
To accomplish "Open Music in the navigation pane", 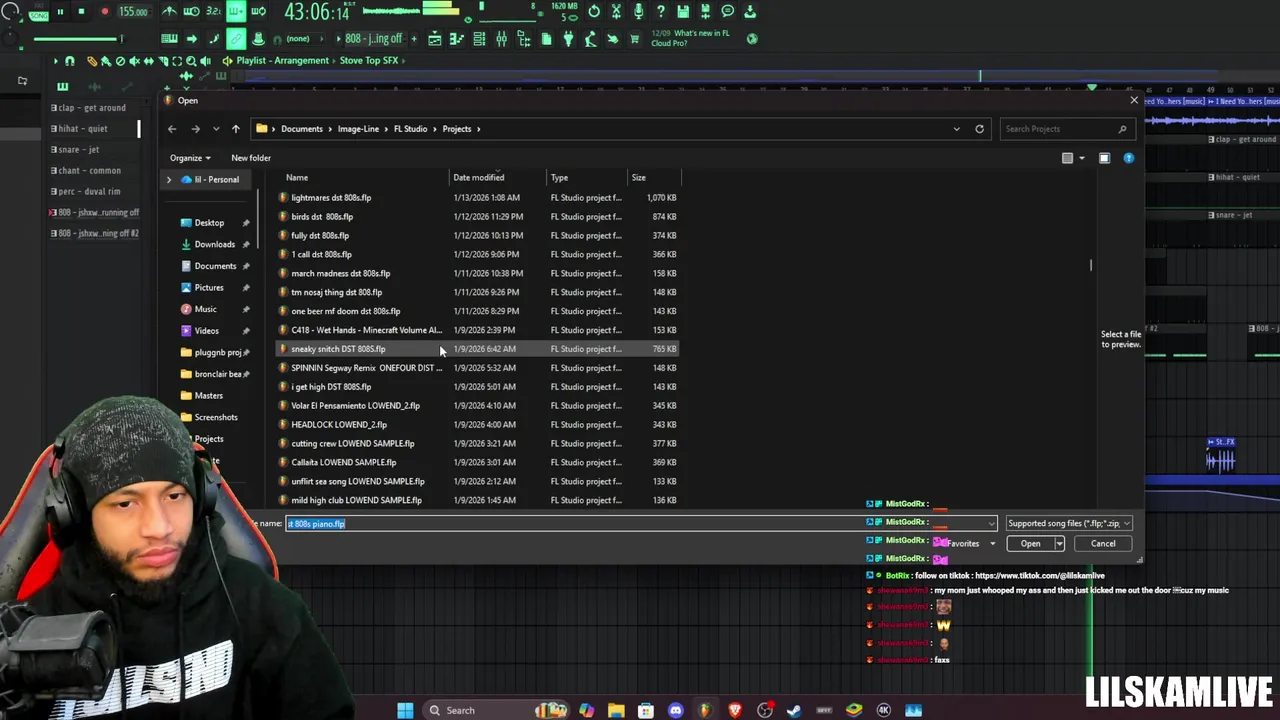I will [x=205, y=309].
